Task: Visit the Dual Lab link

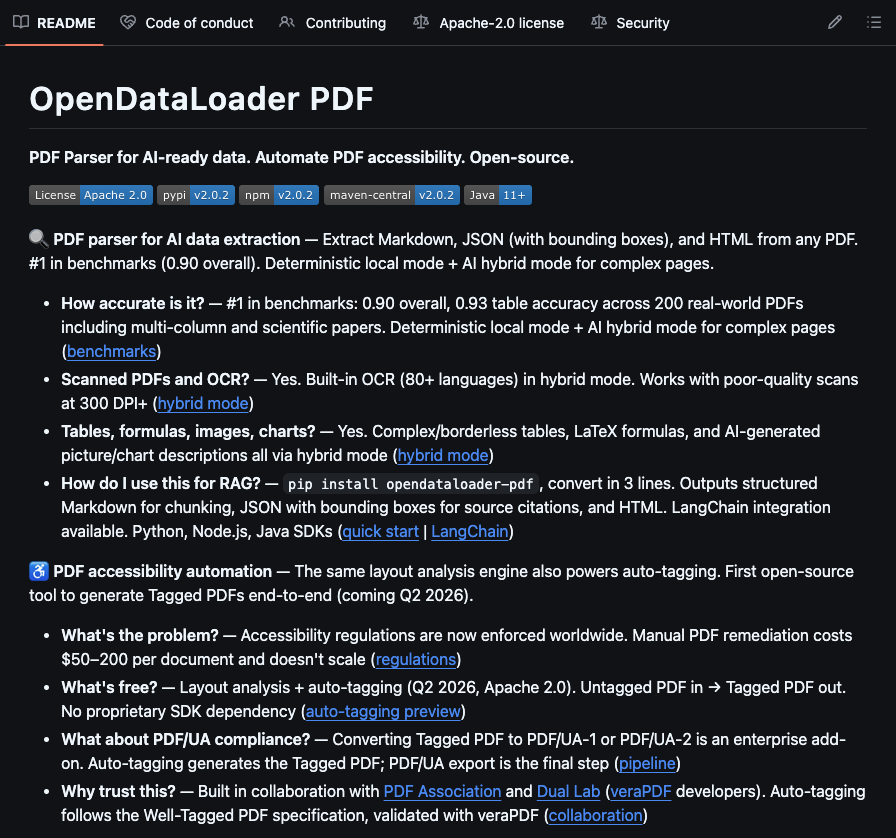Action: (569, 792)
